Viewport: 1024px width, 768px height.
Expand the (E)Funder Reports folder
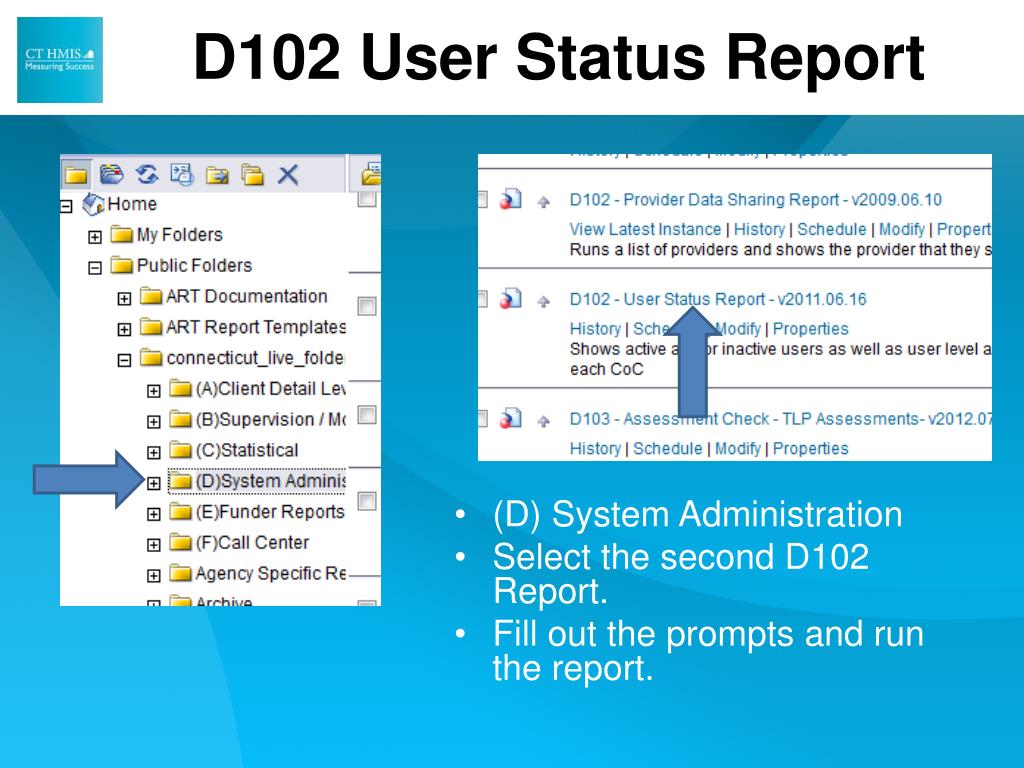(153, 514)
